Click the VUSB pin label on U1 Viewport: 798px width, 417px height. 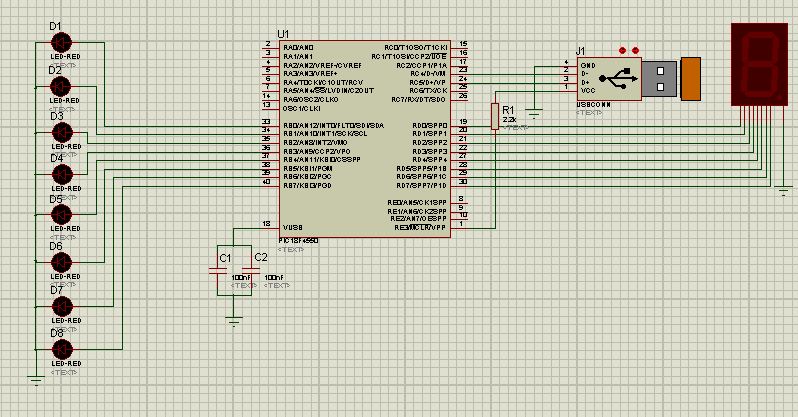293,228
